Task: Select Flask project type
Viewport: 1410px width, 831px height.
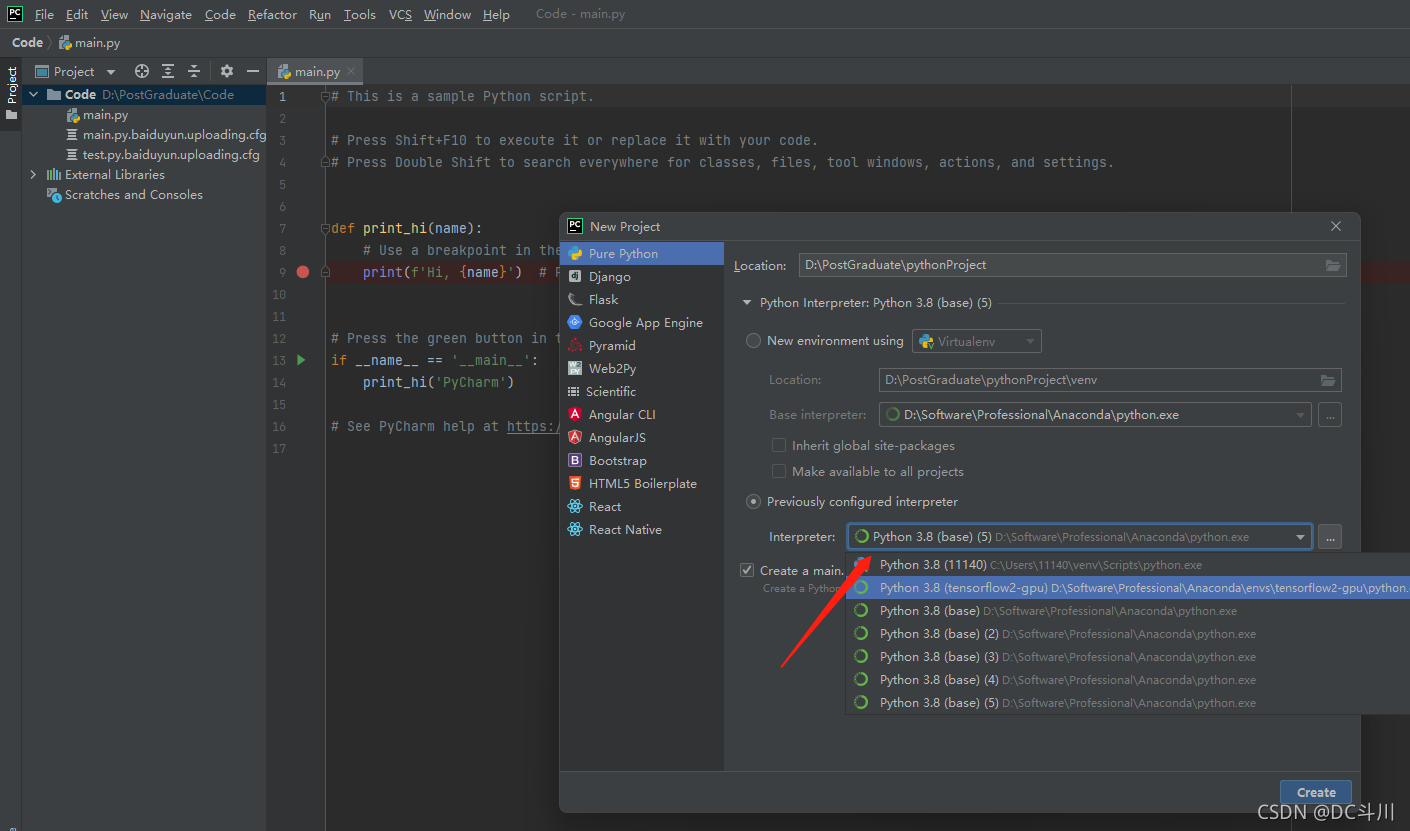Action: point(642,300)
